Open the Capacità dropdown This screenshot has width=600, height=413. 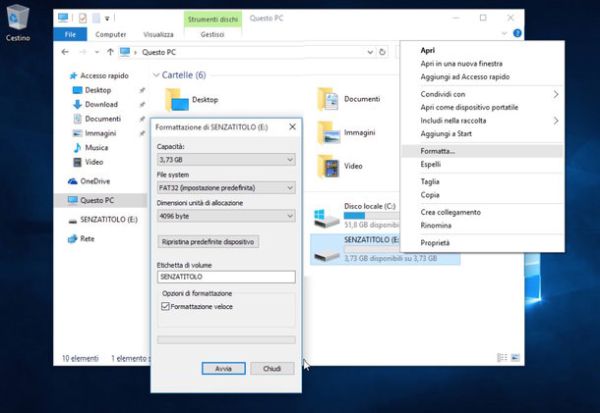pyautogui.click(x=226, y=159)
